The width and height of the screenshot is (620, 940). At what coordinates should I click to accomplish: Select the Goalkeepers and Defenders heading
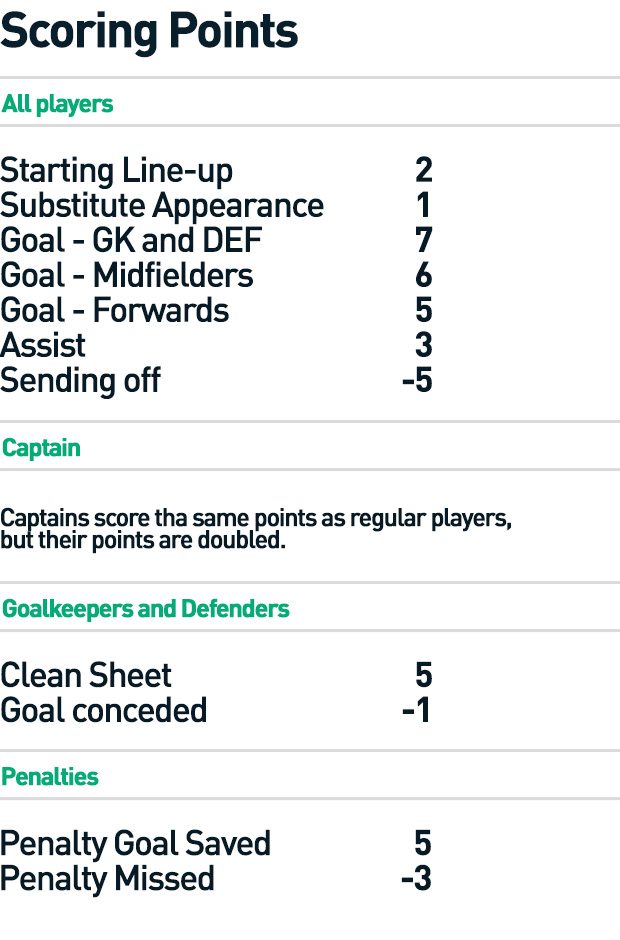(x=146, y=609)
